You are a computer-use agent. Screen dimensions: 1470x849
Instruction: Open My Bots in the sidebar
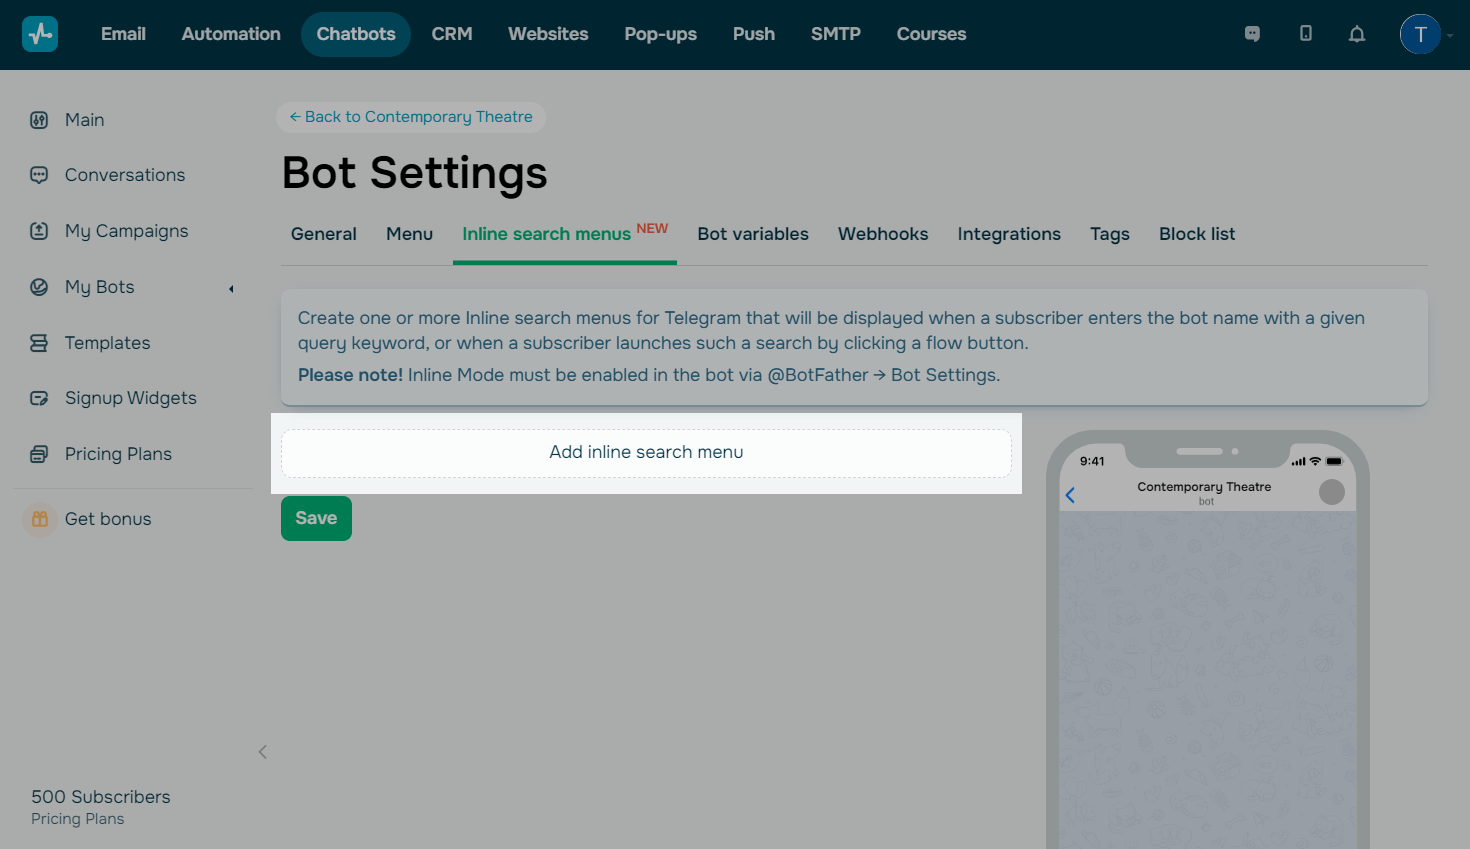tap(100, 287)
